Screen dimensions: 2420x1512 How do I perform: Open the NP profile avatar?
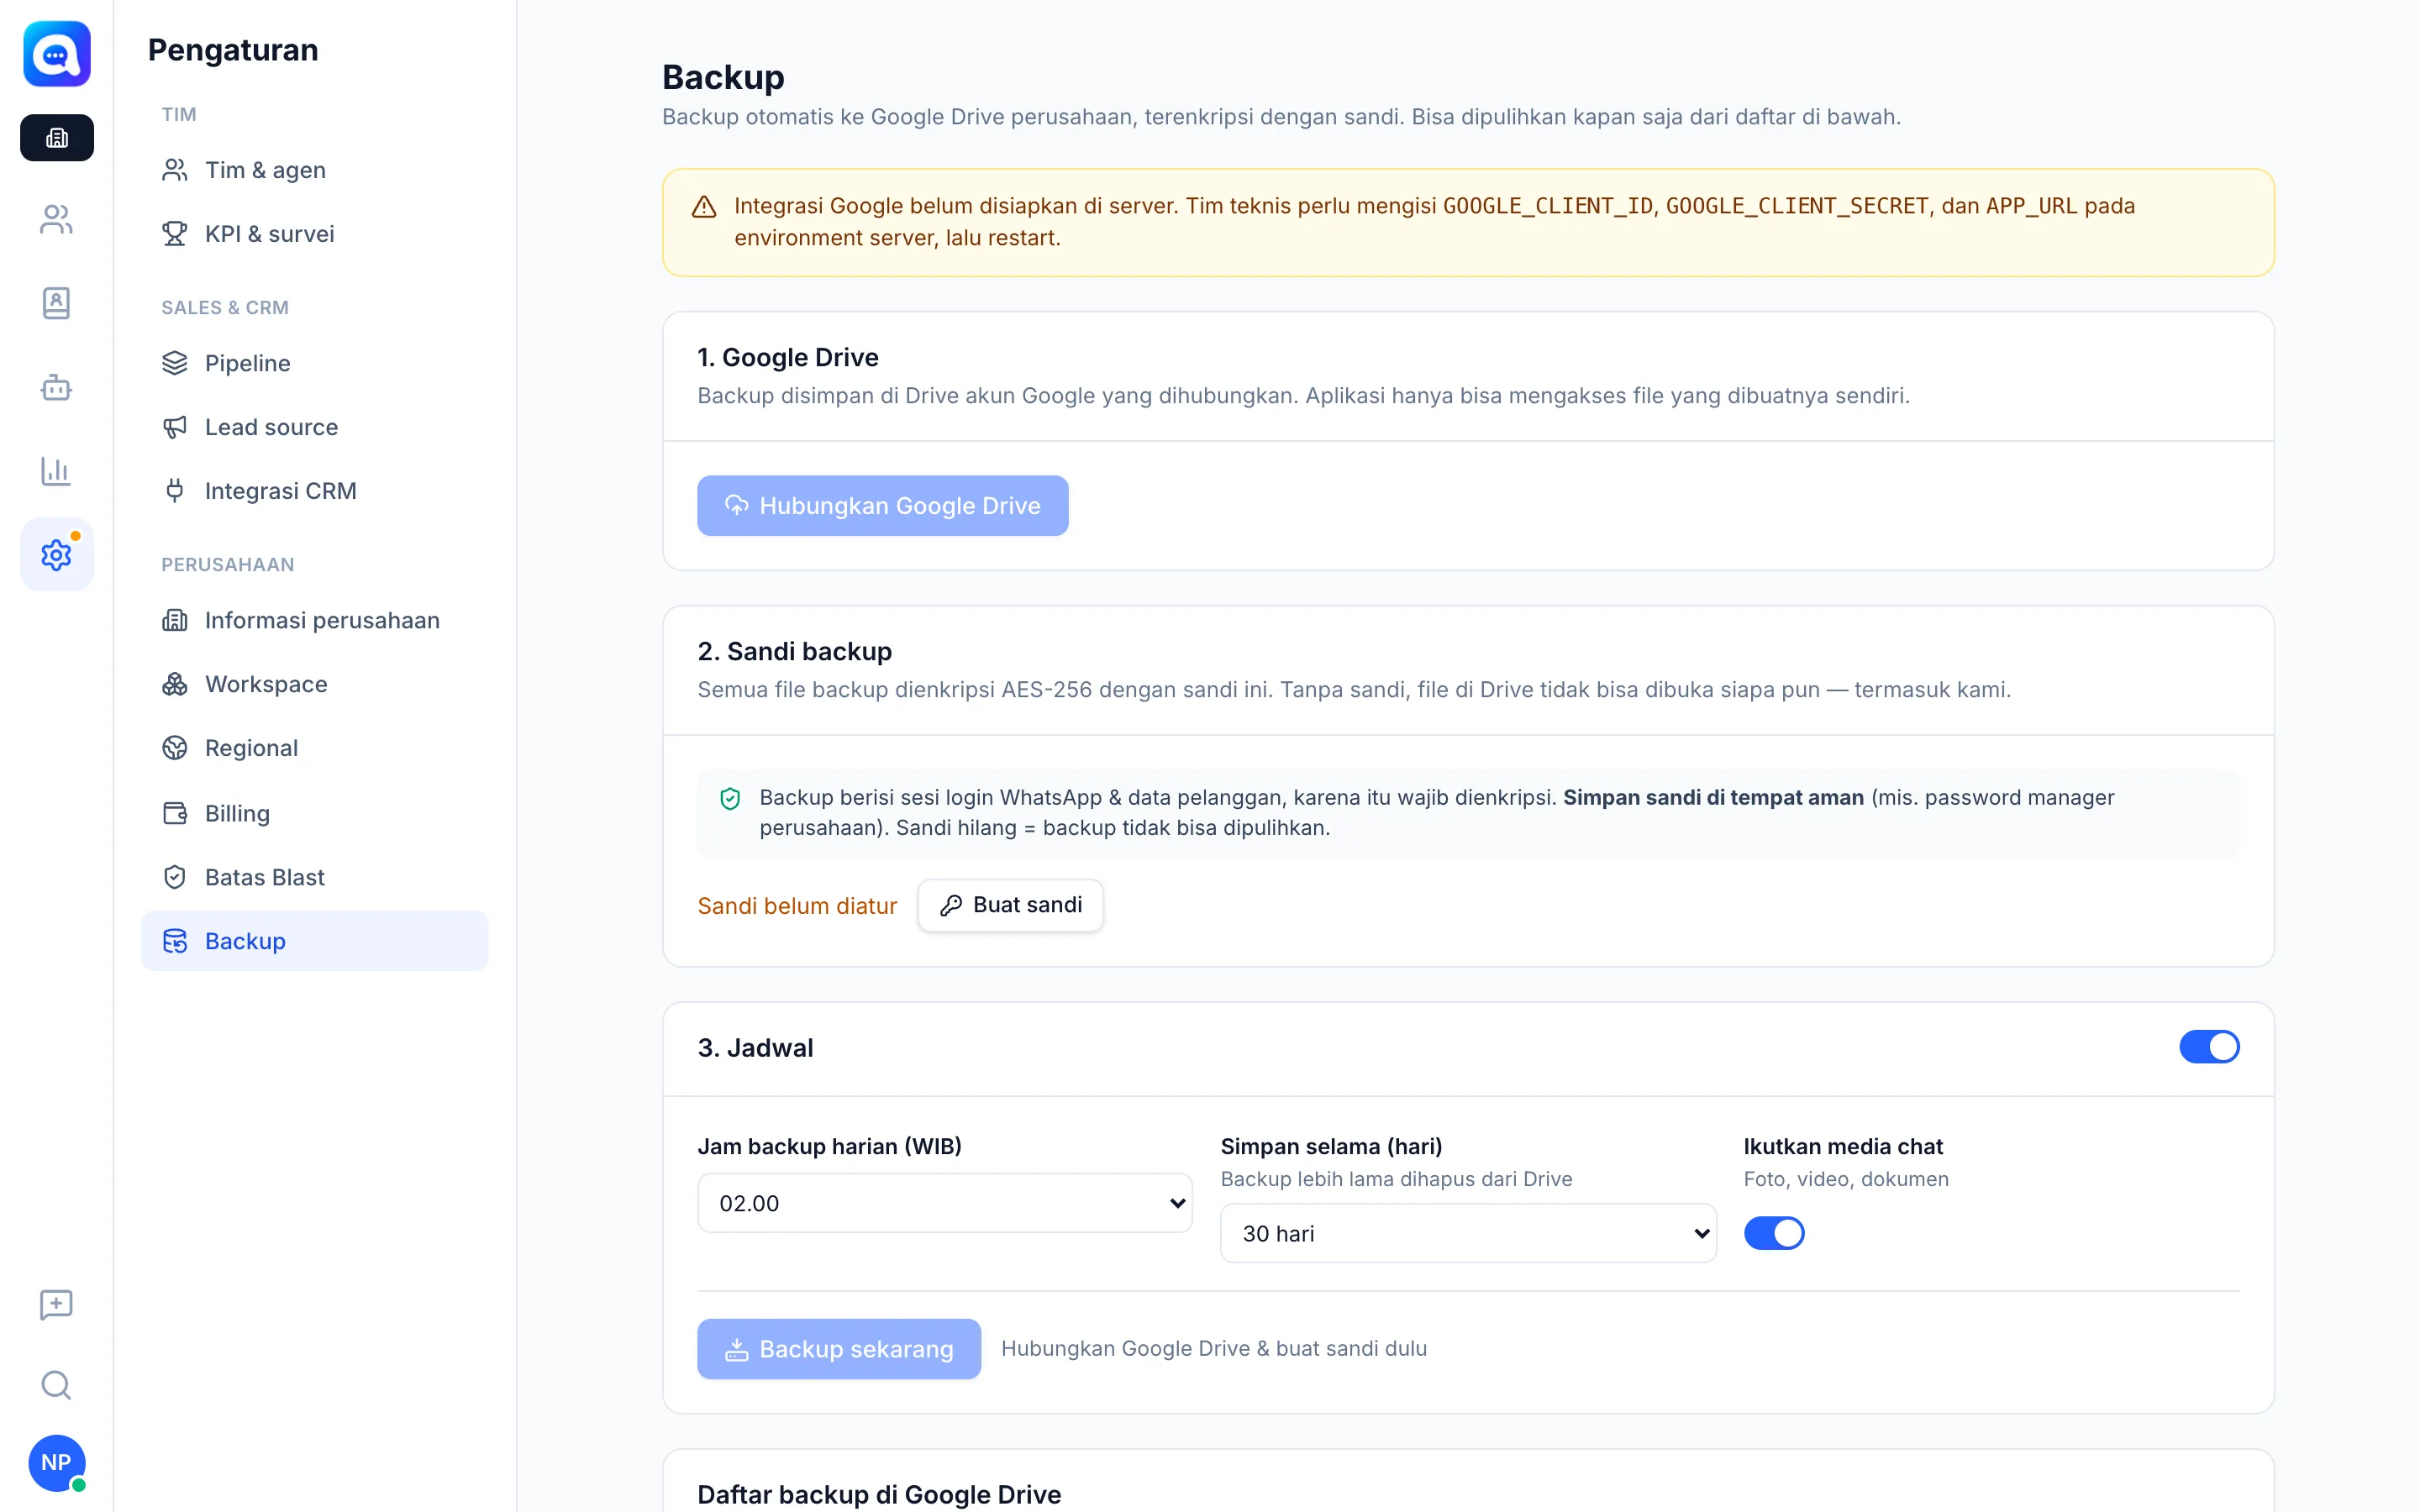(57, 1462)
